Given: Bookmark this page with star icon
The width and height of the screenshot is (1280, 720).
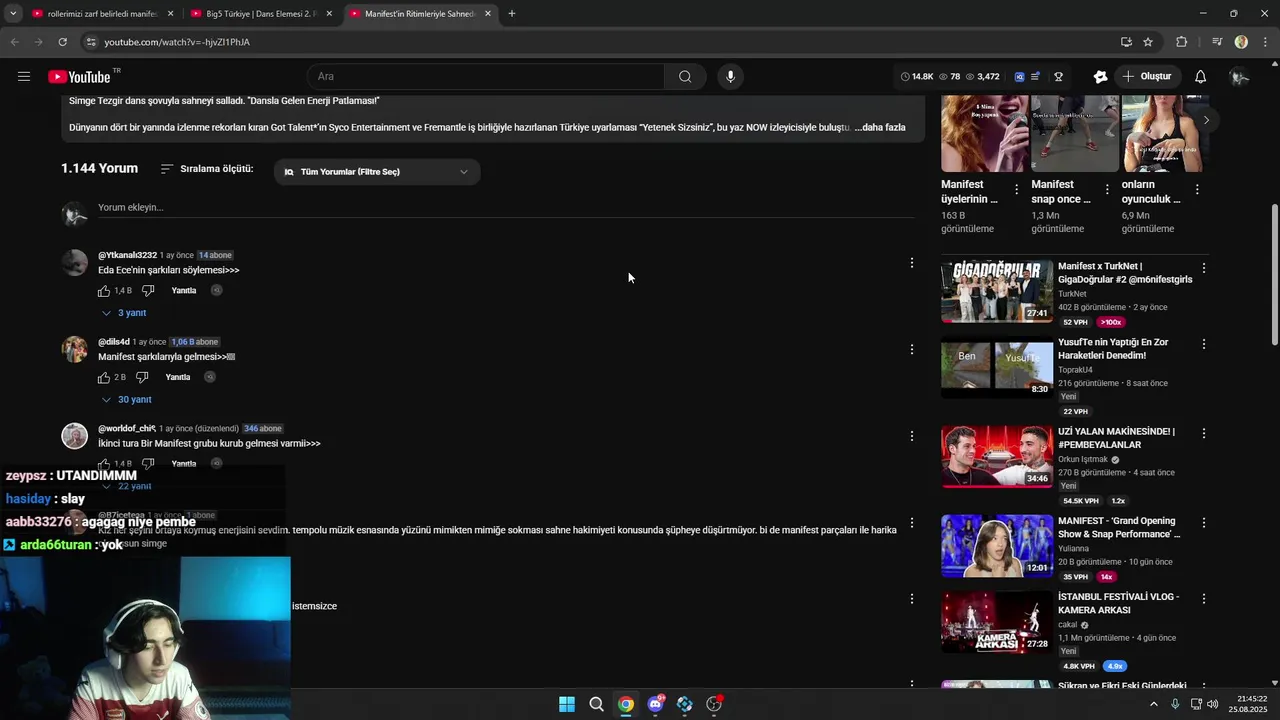Looking at the screenshot, I should 1148,42.
